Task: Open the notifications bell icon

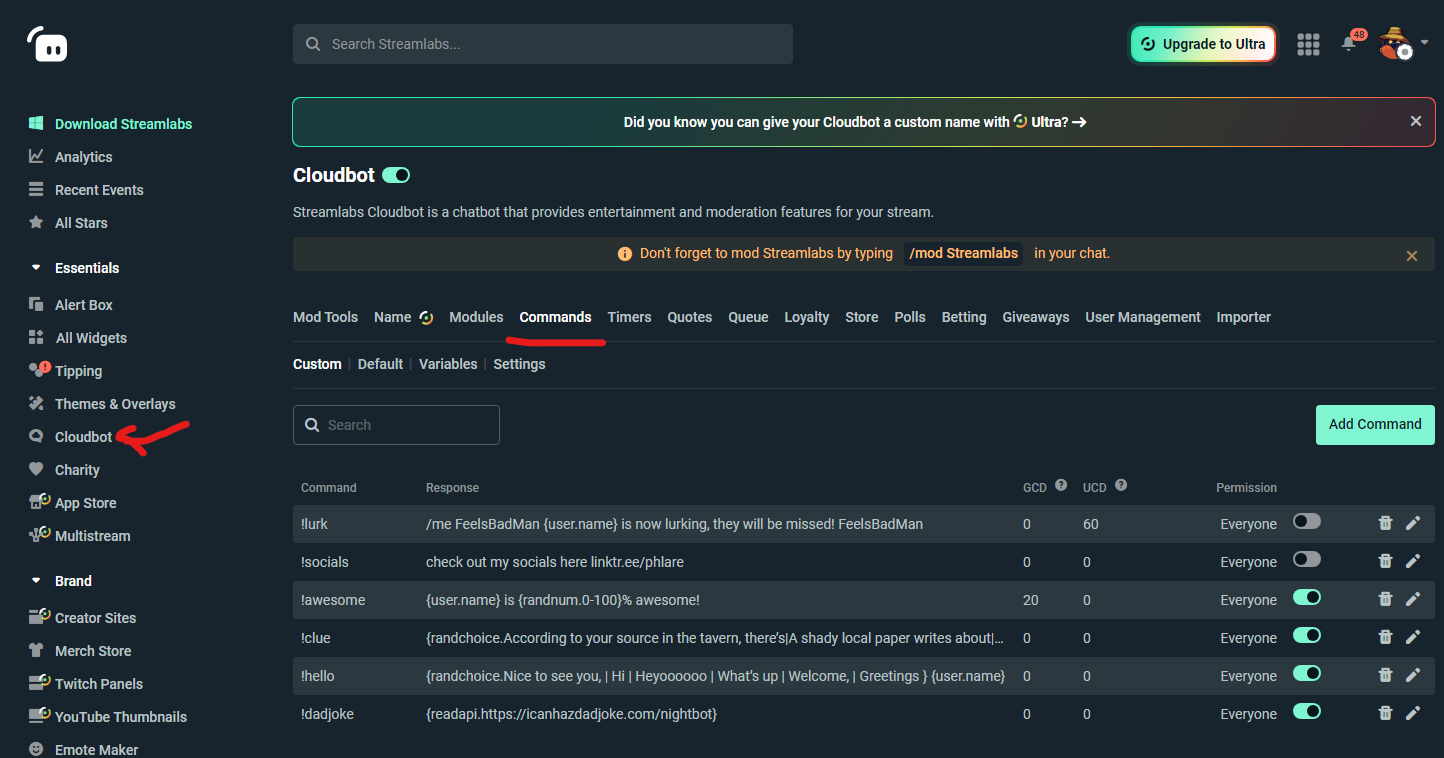Action: pos(1348,44)
